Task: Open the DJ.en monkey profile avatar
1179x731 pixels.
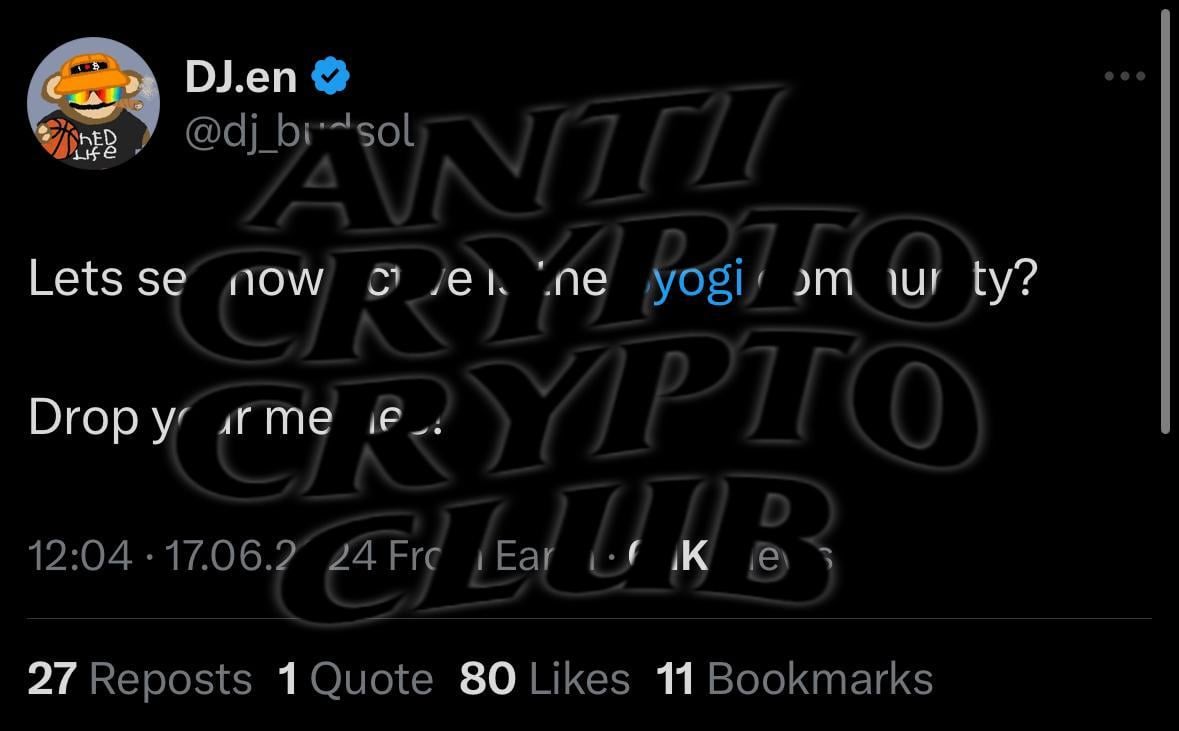Action: click(x=93, y=103)
